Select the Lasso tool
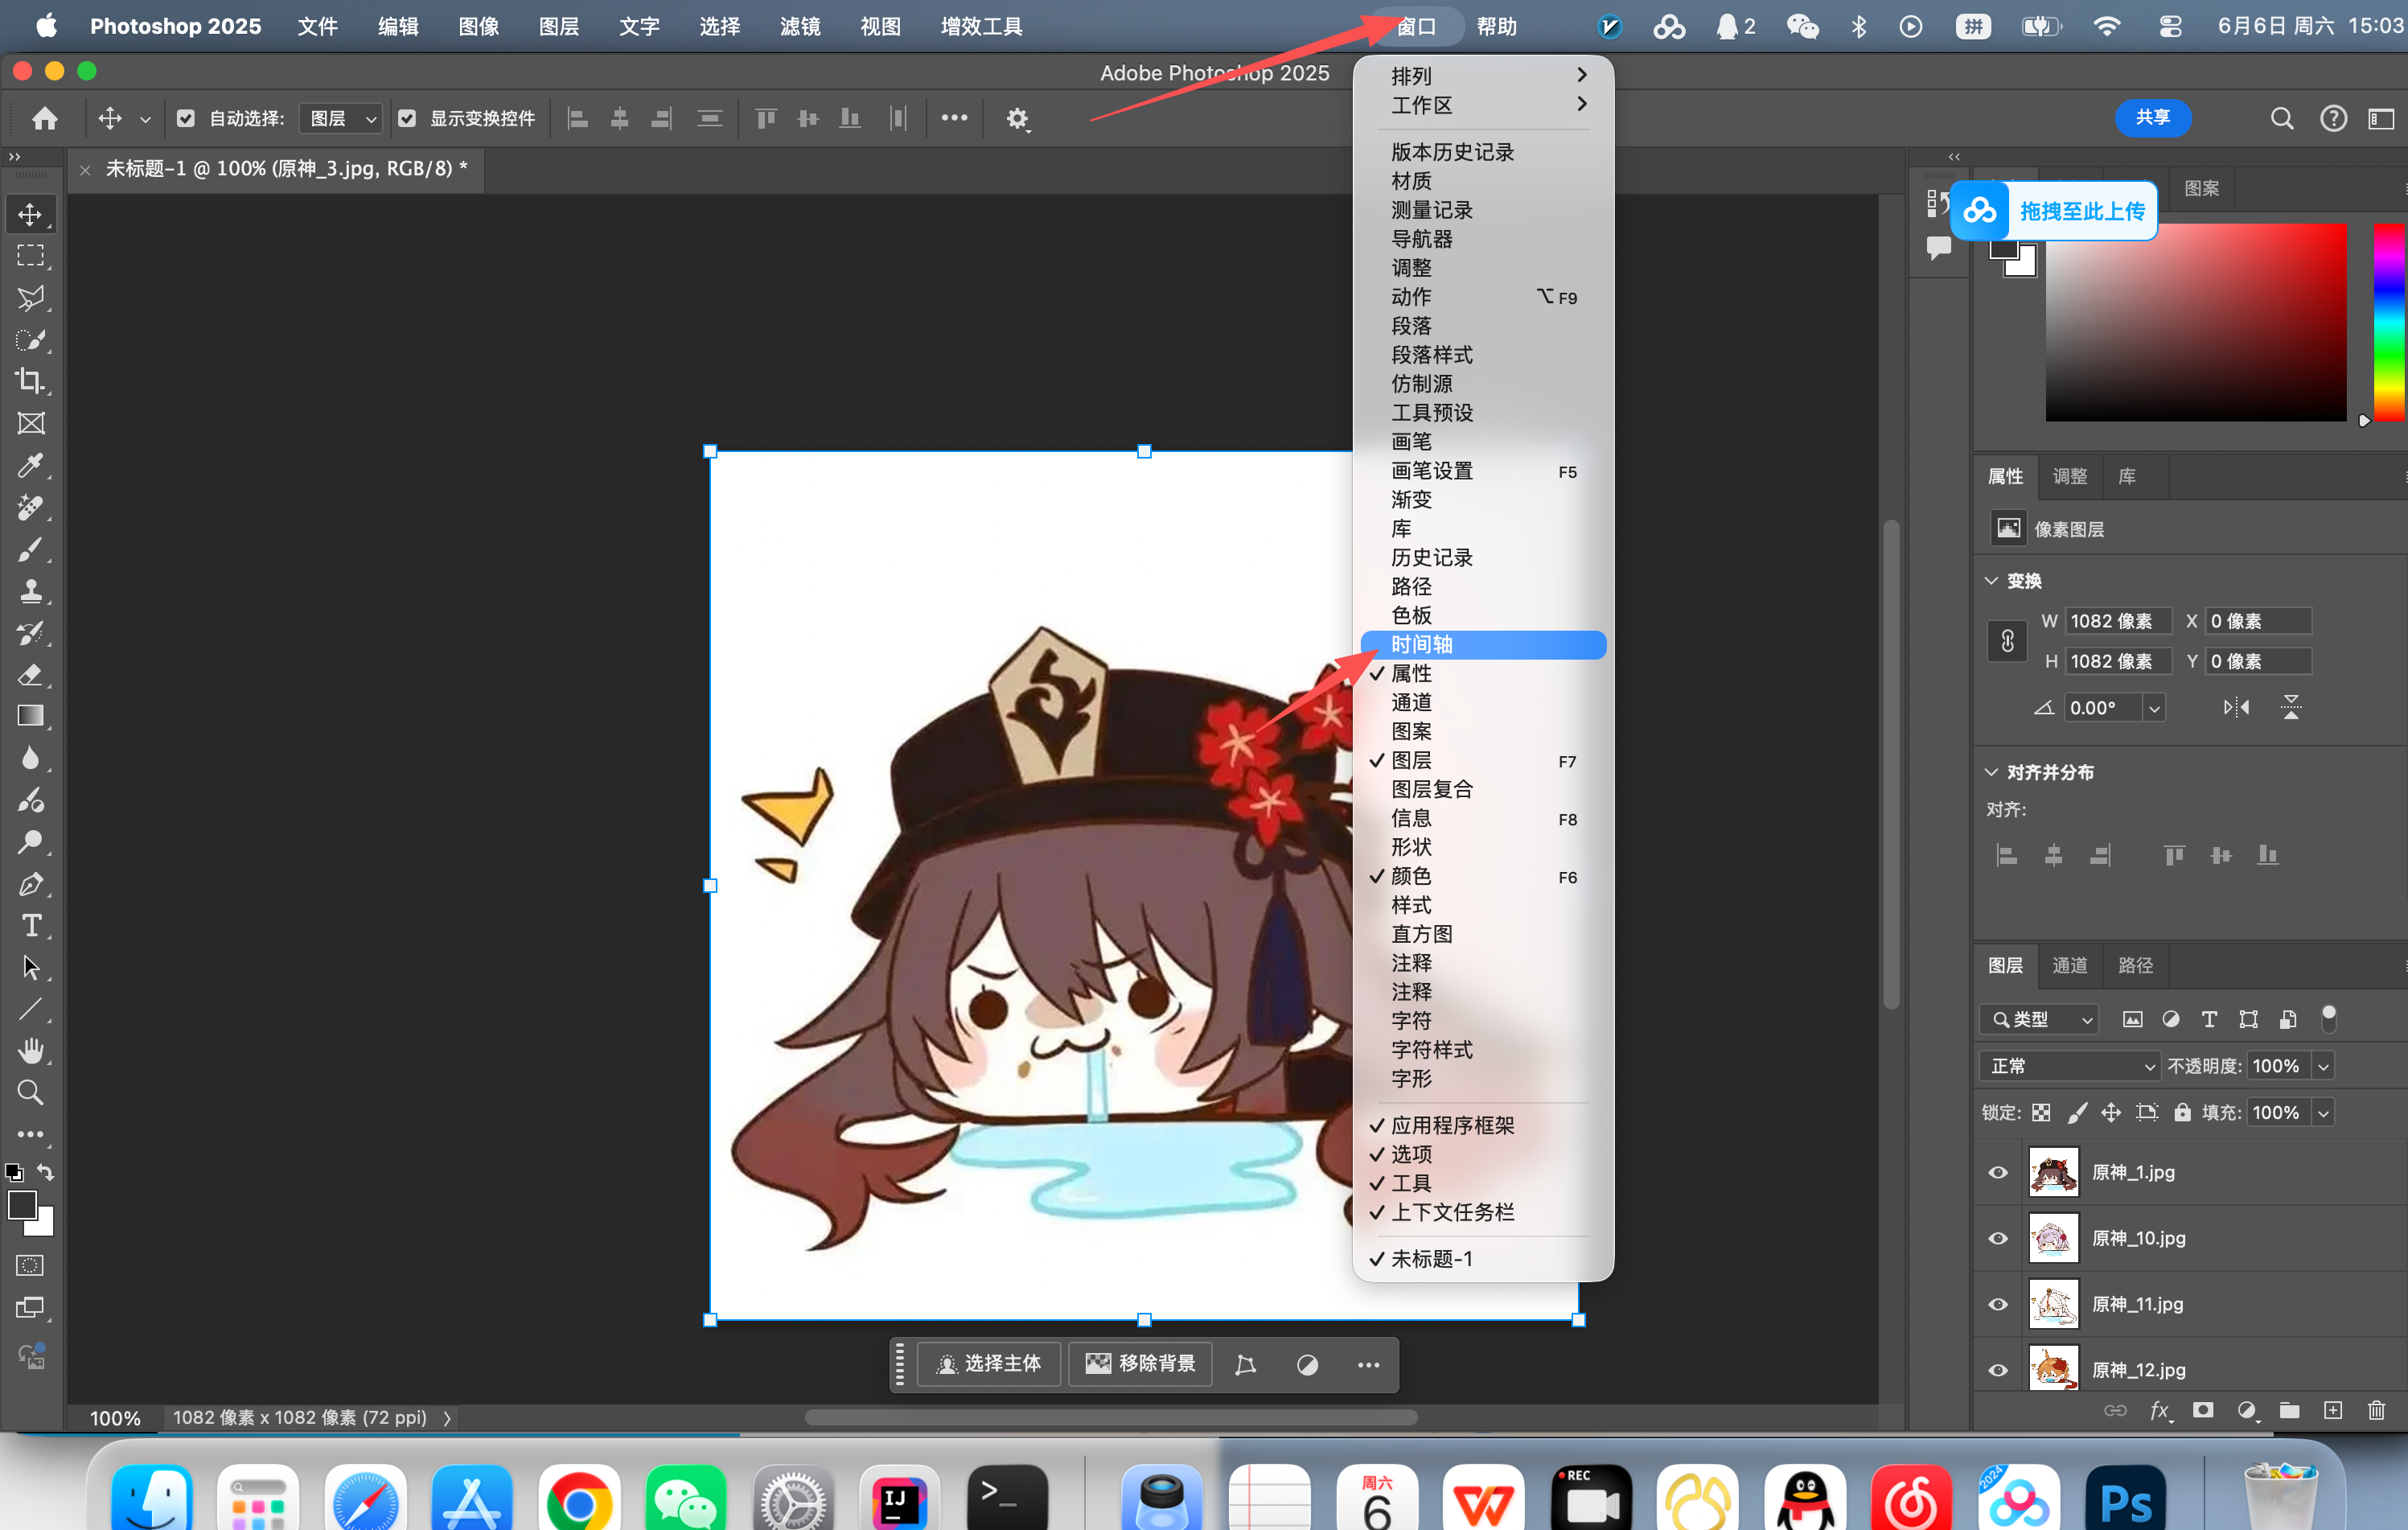This screenshot has width=2408, height=1530. click(x=31, y=298)
